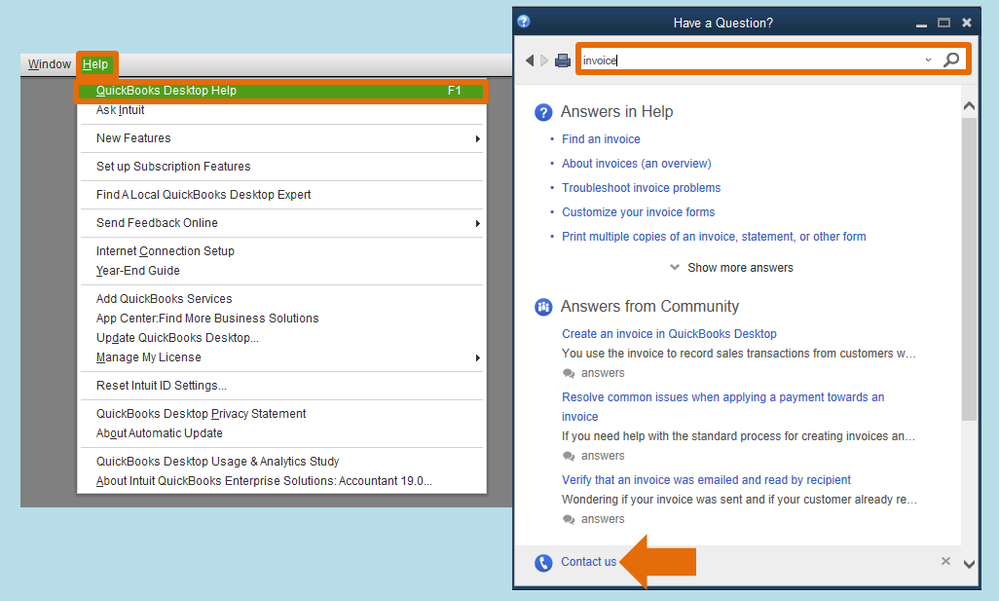The width and height of the screenshot is (999, 601).
Task: Select Reset Intuit ID Settings...
Action: pyautogui.click(x=282, y=386)
